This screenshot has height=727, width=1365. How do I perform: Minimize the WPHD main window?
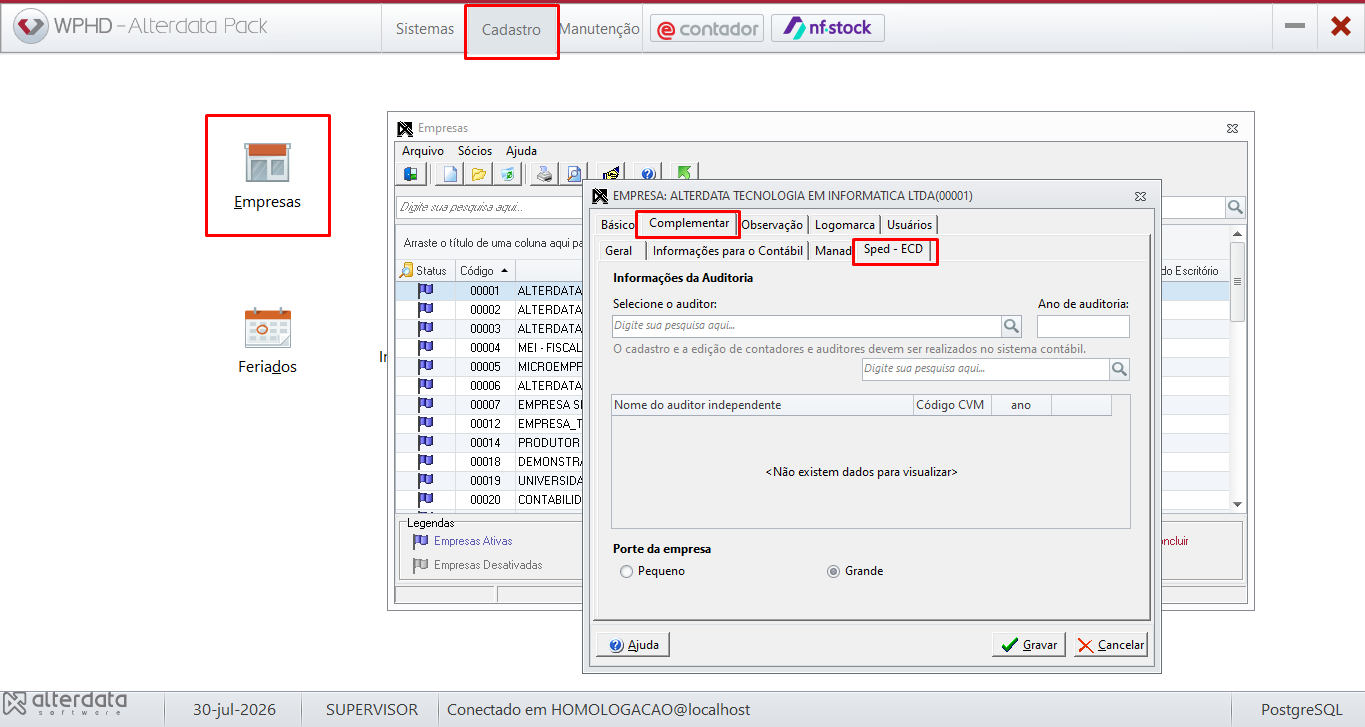1295,27
